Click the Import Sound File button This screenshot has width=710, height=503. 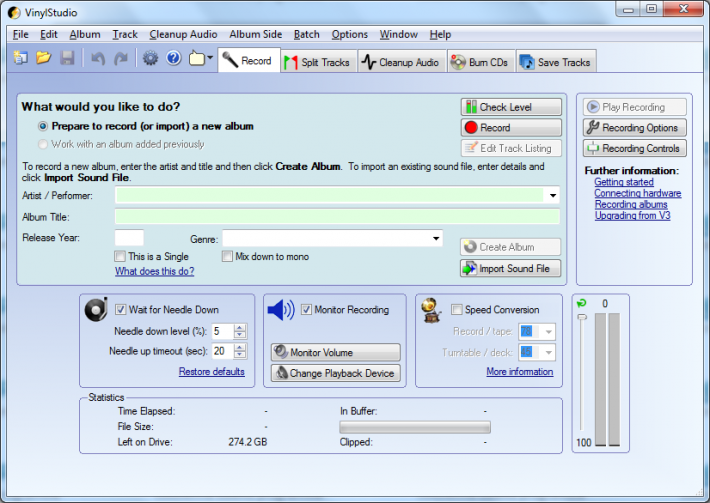[510, 268]
